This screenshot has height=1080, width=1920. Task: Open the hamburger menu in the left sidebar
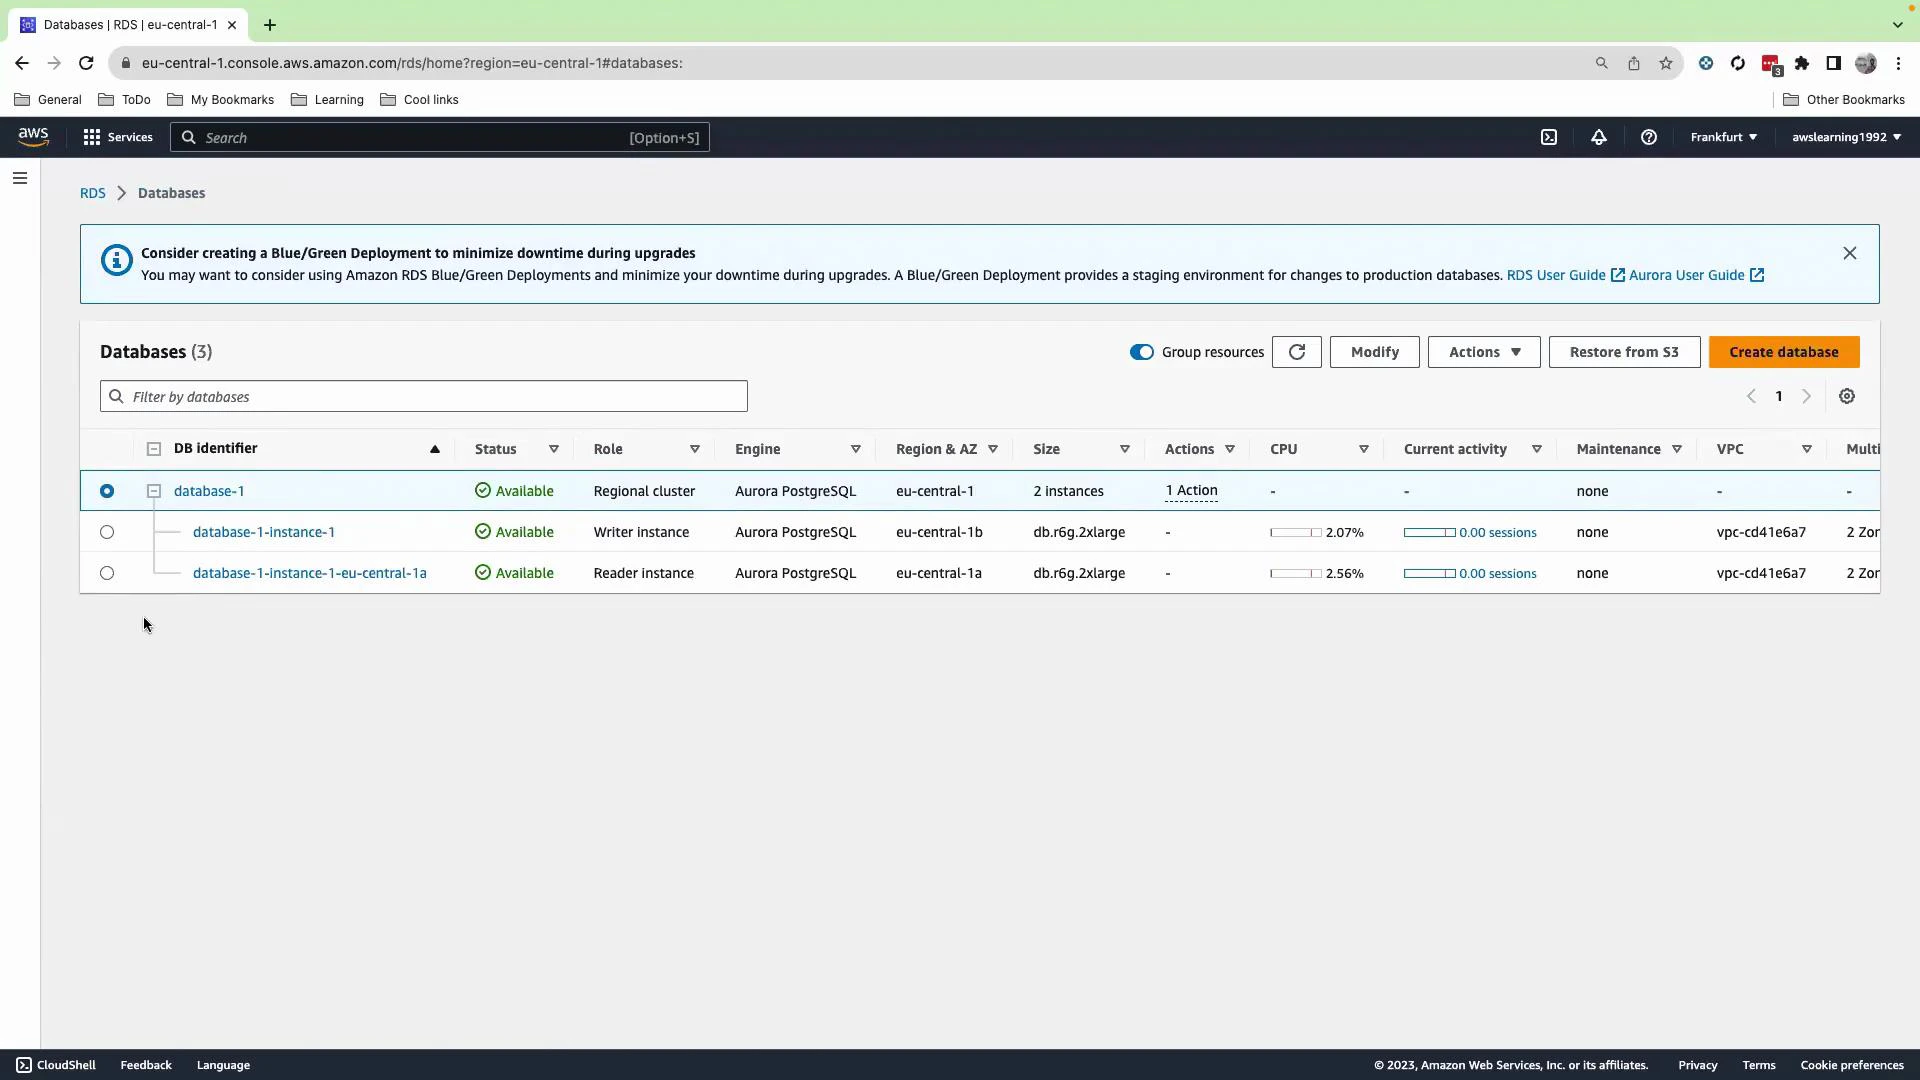pos(20,177)
